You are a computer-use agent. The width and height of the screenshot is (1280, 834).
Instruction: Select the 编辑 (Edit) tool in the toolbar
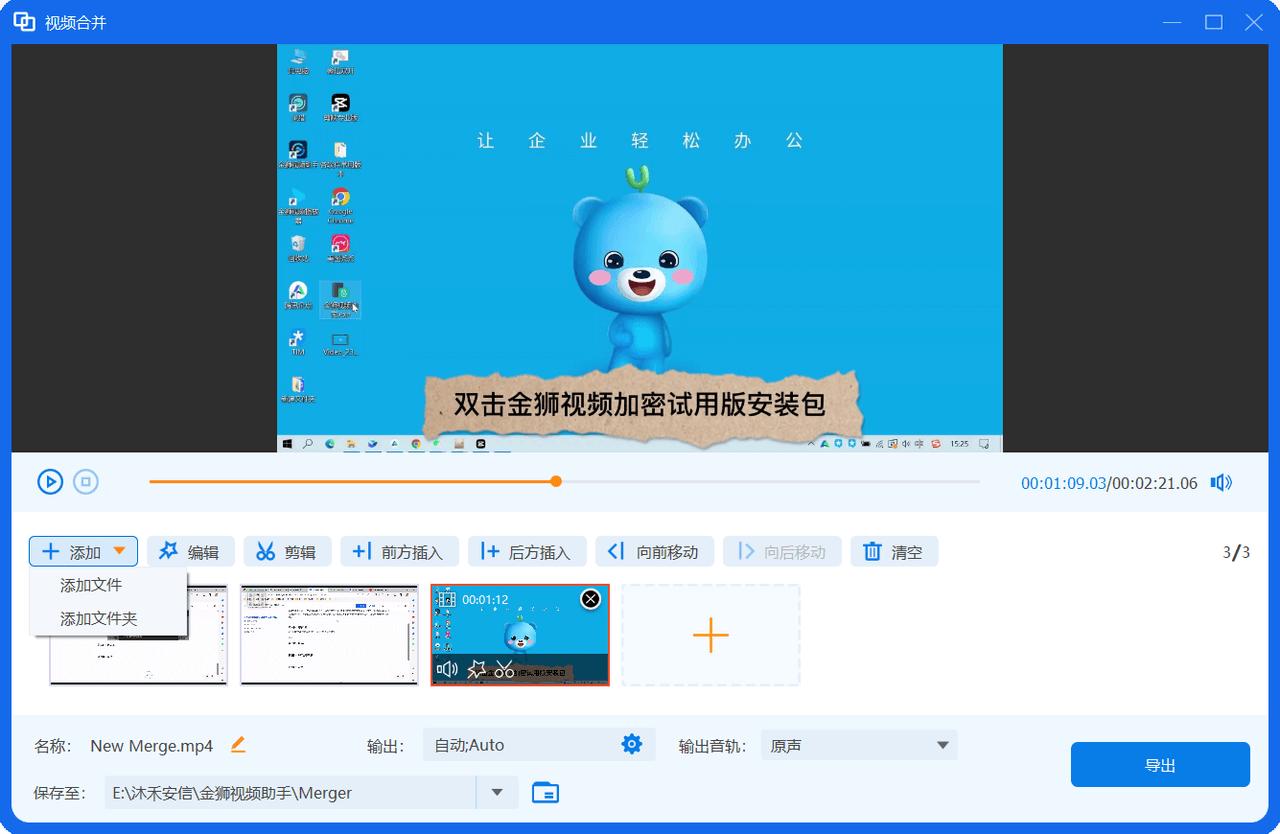pyautogui.click(x=190, y=550)
